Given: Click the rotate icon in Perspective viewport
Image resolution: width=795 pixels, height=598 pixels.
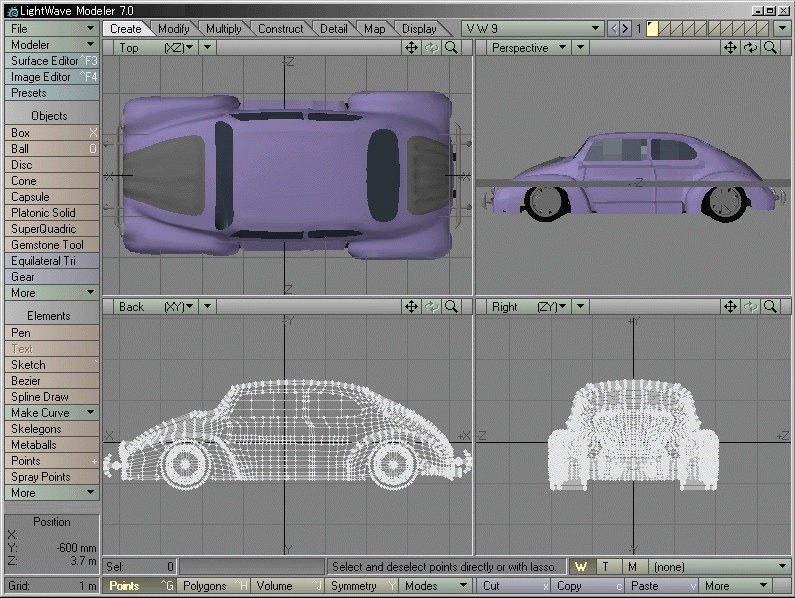Looking at the screenshot, I should point(751,47).
